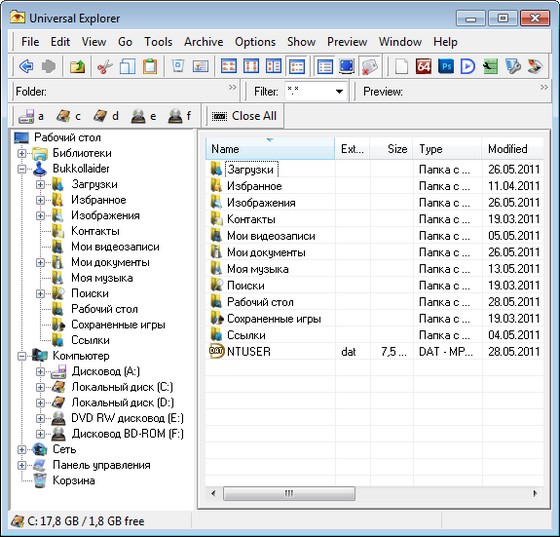
Task: Open the Filter dropdown arrow
Action: tap(339, 92)
